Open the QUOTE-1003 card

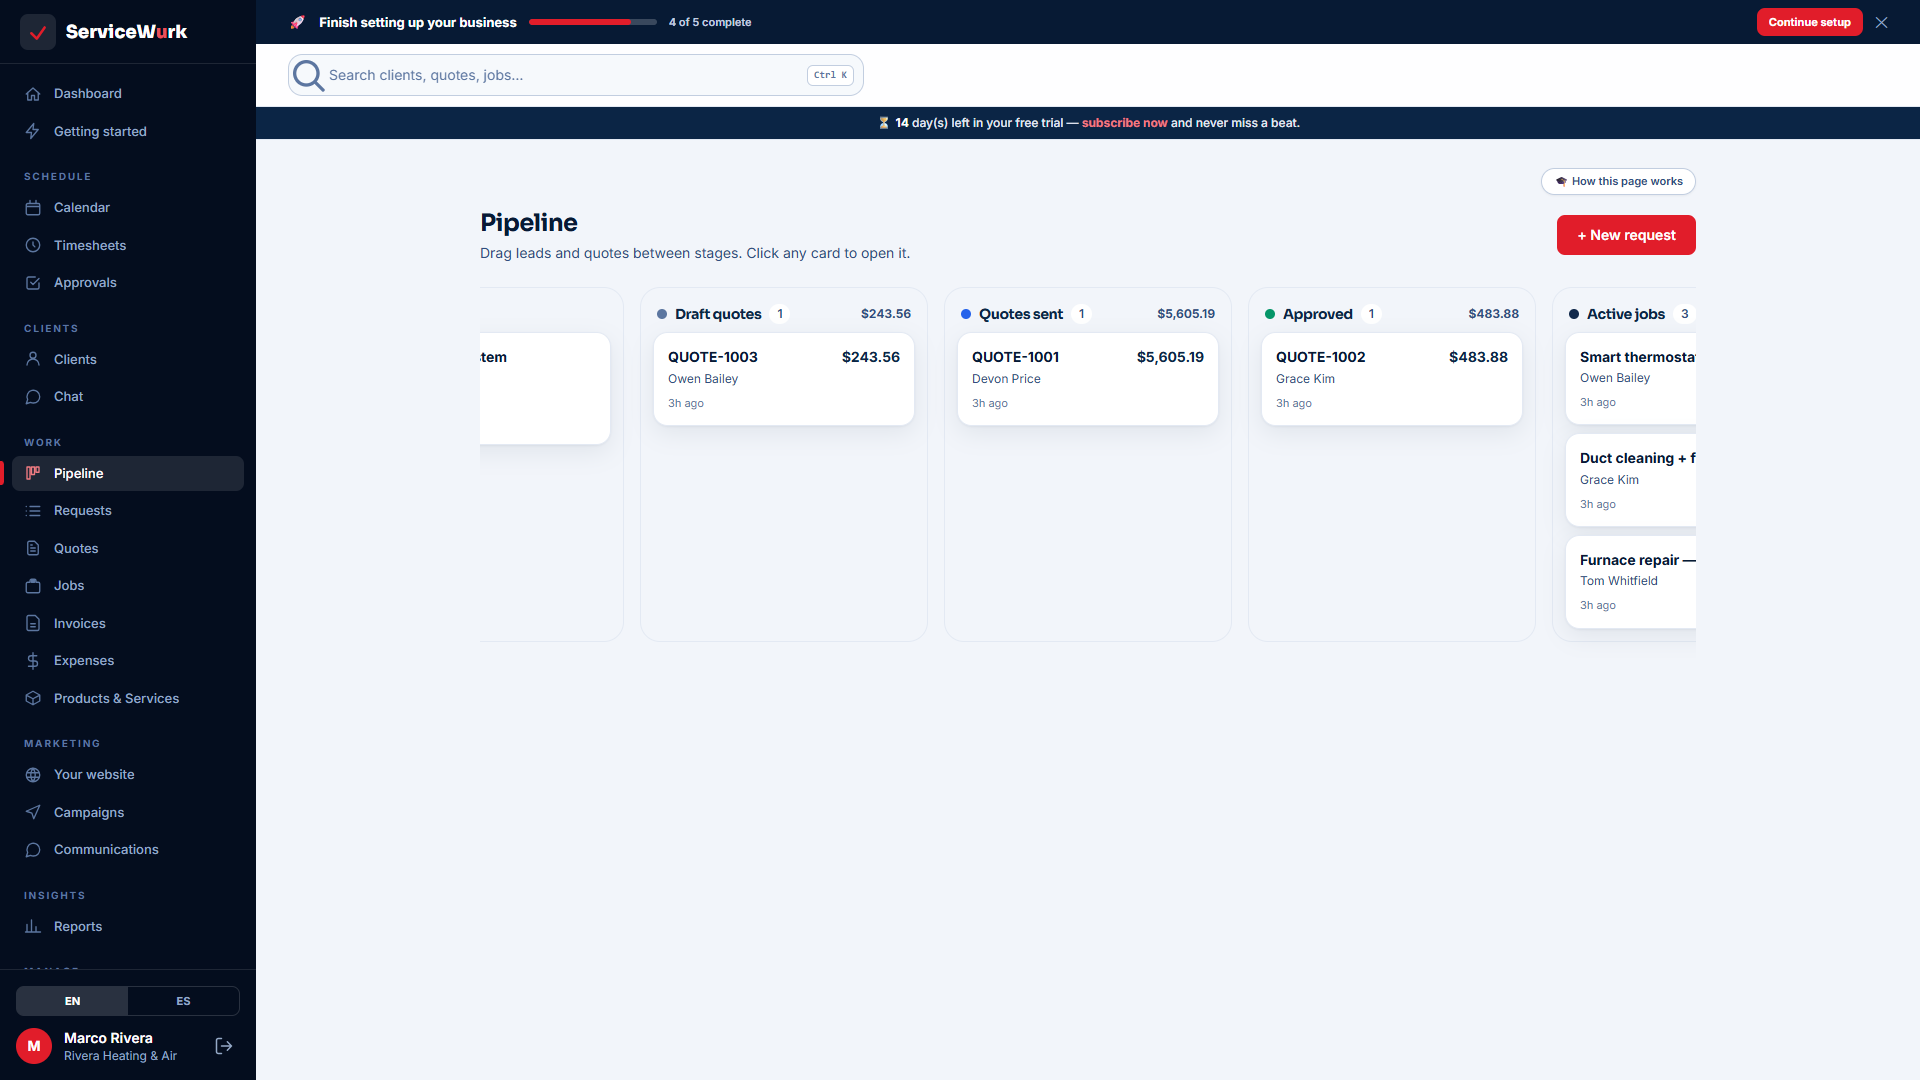(784, 379)
